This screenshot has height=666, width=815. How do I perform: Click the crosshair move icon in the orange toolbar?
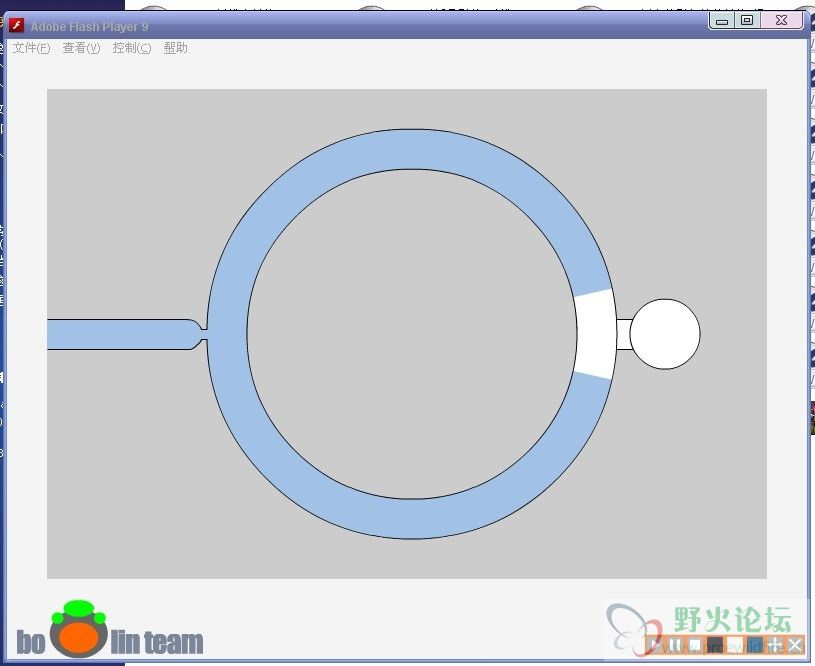775,645
